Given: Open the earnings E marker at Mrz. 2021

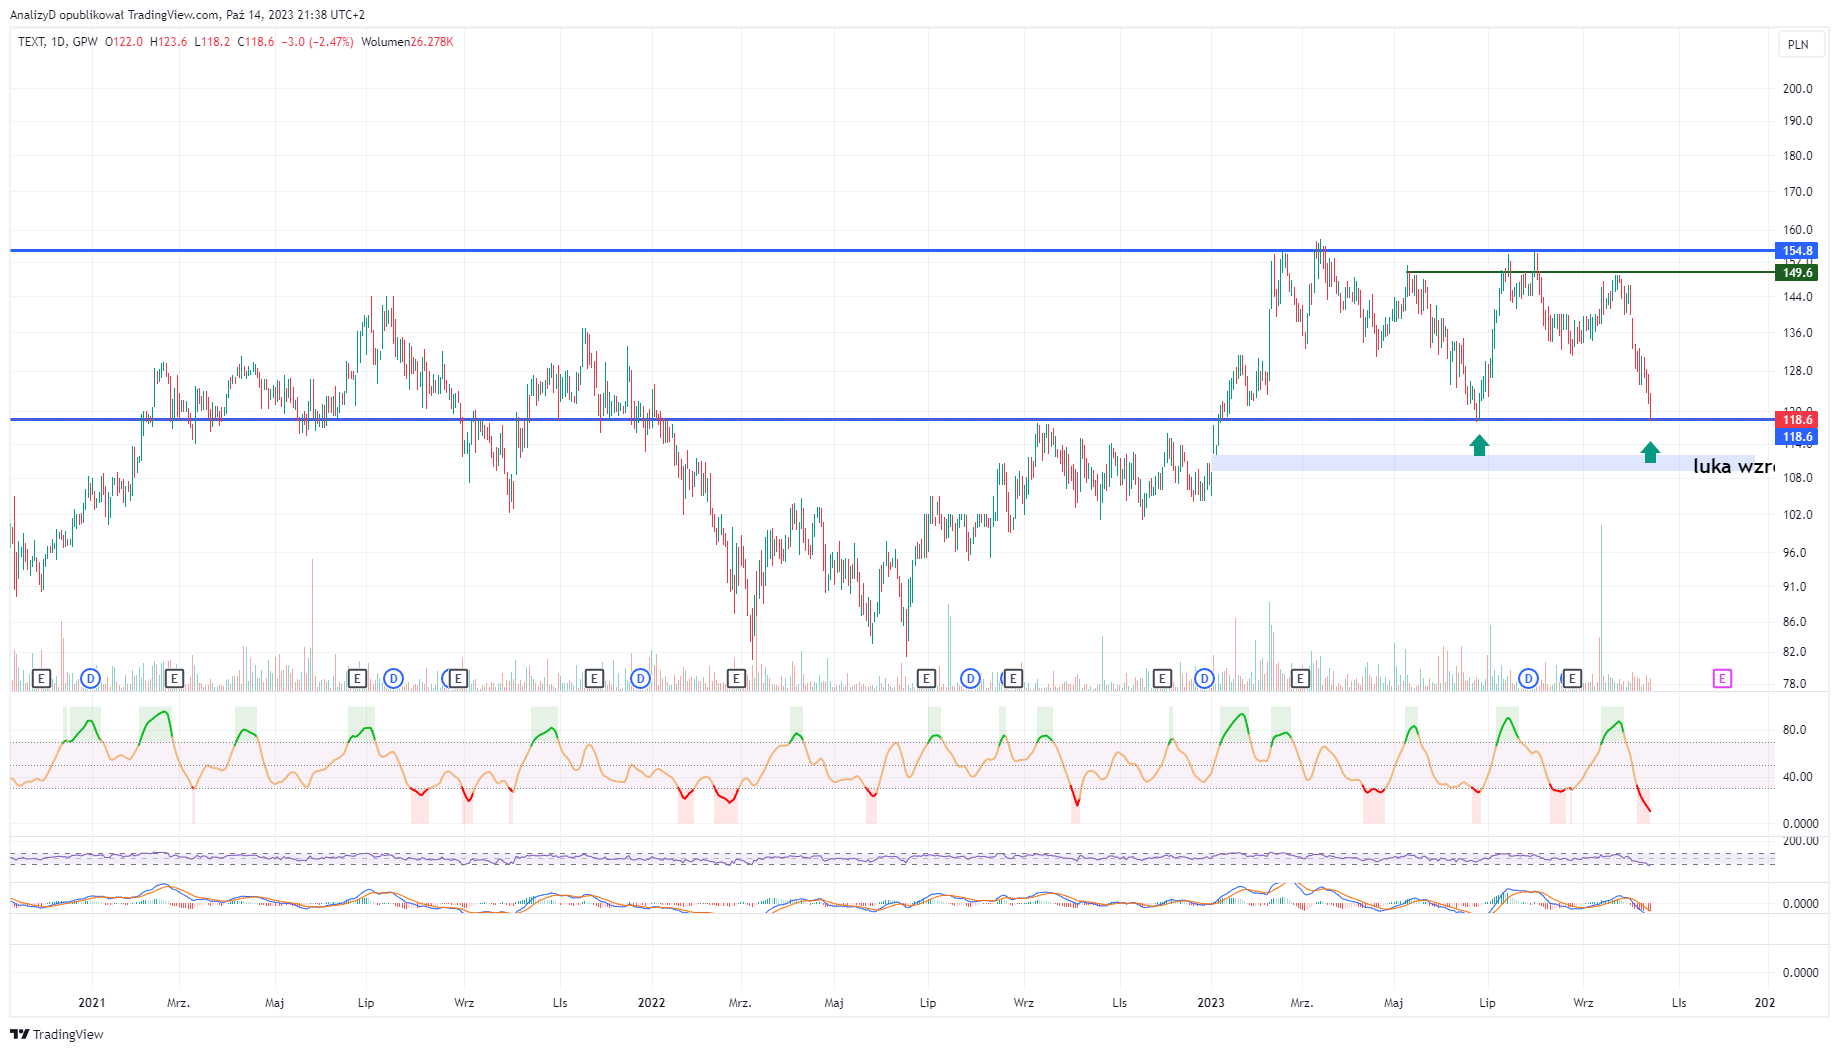Looking at the screenshot, I should point(174,679).
